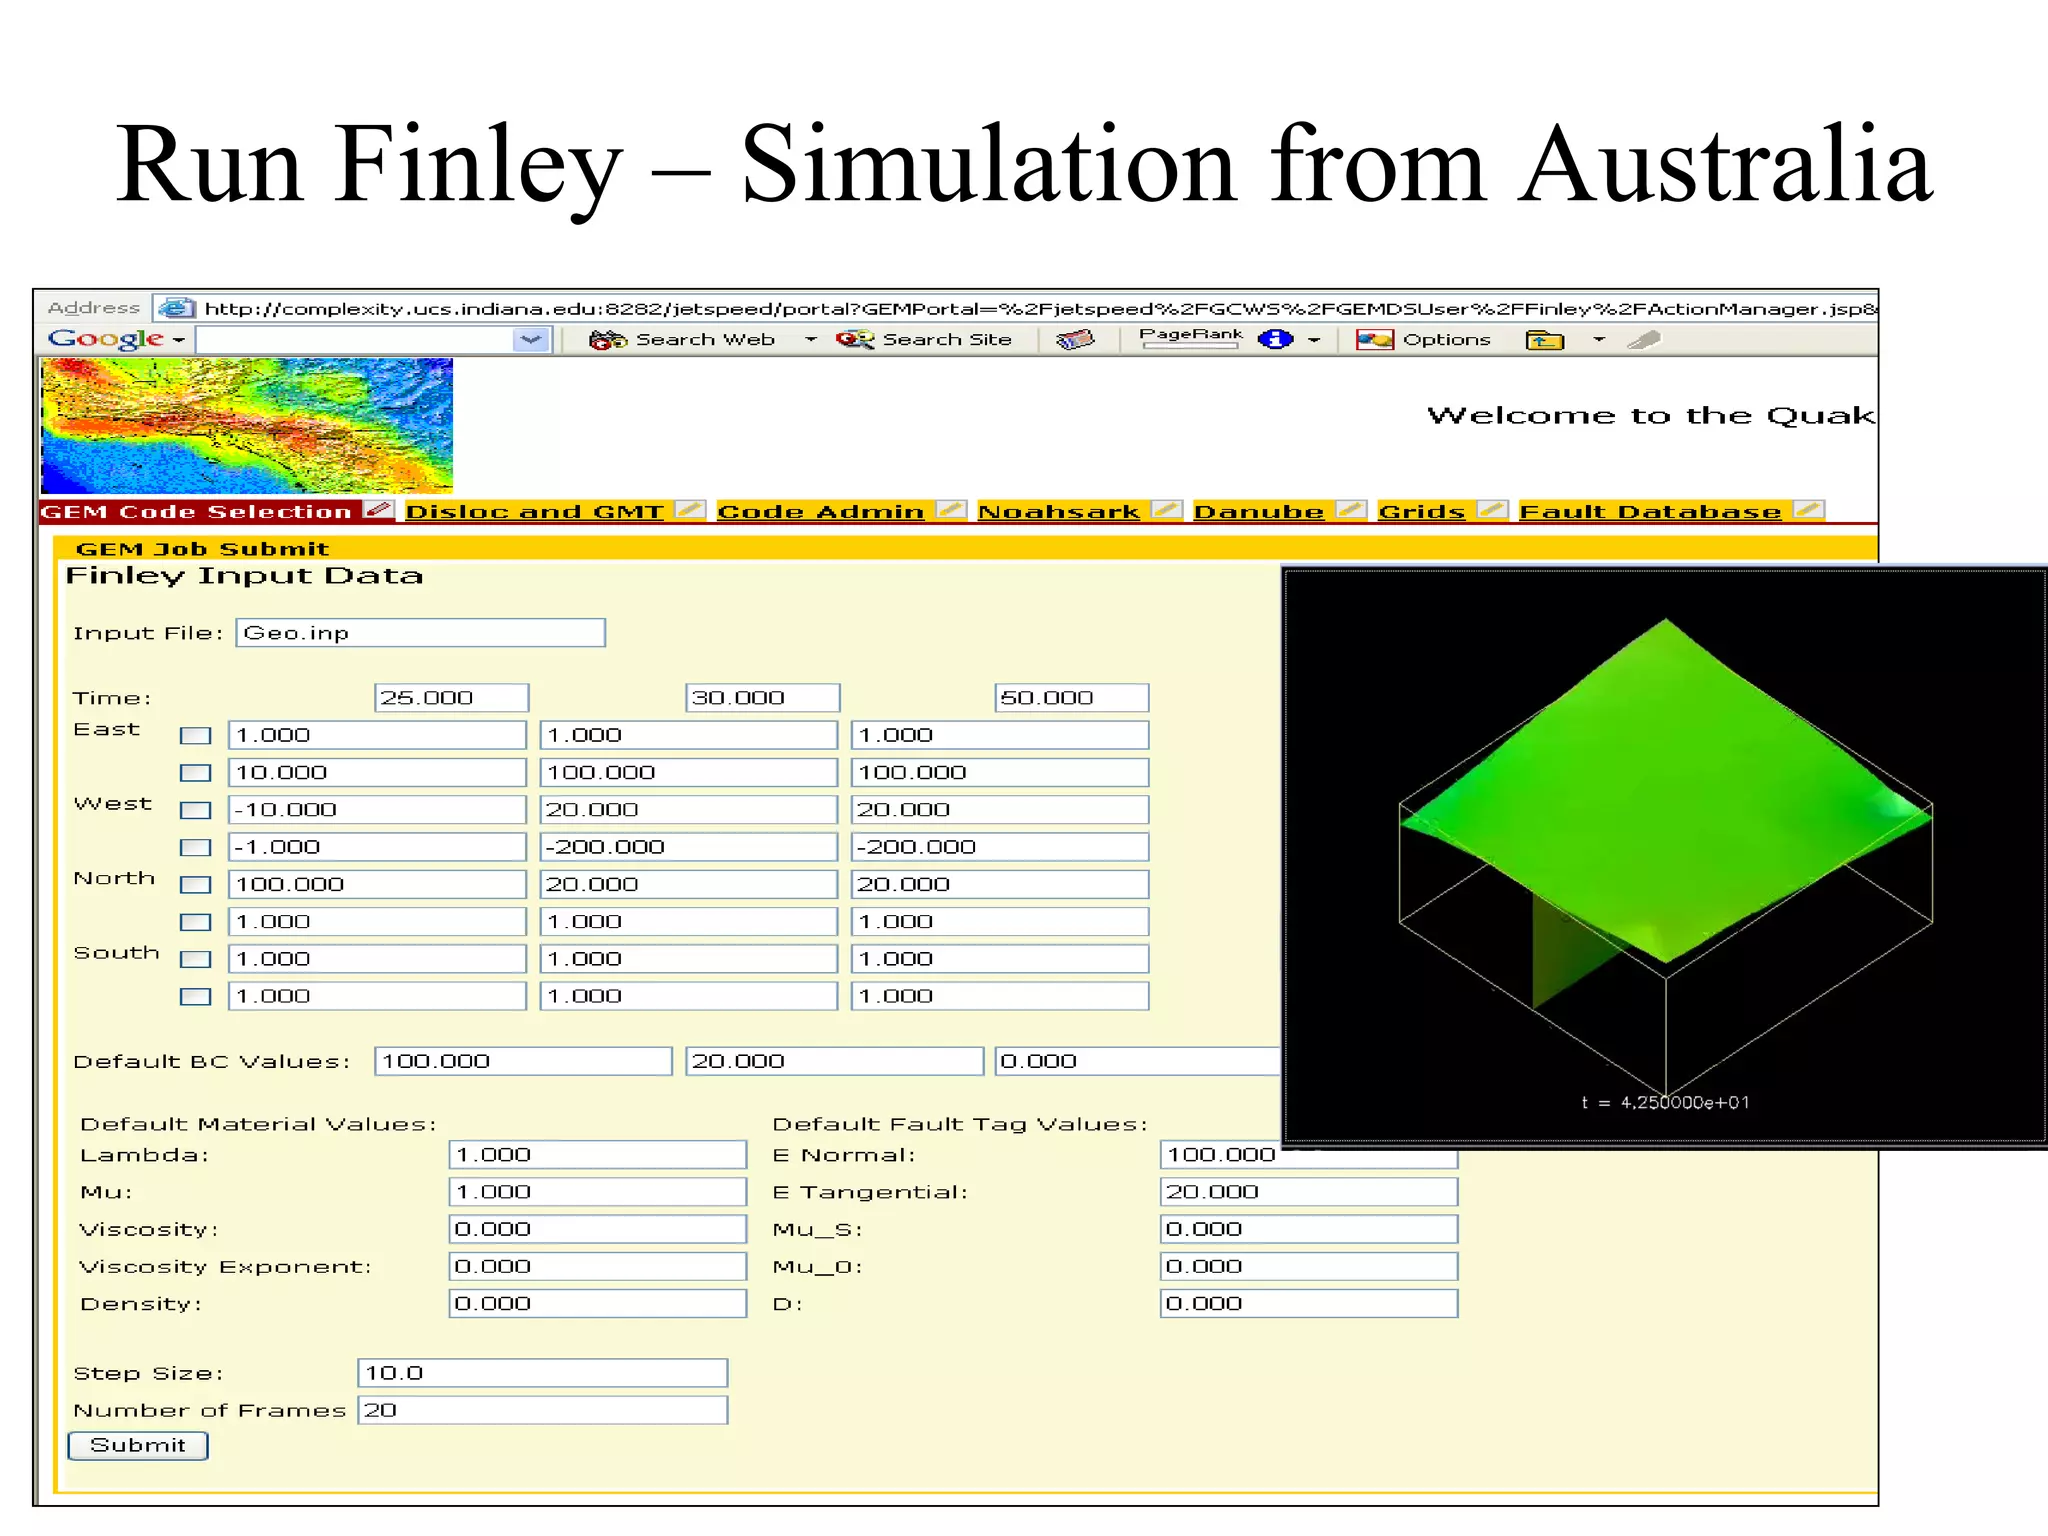The height and width of the screenshot is (1536, 2048).
Task: Click the Internet Explorer page icon in address bar
Action: pyautogui.click(x=177, y=308)
